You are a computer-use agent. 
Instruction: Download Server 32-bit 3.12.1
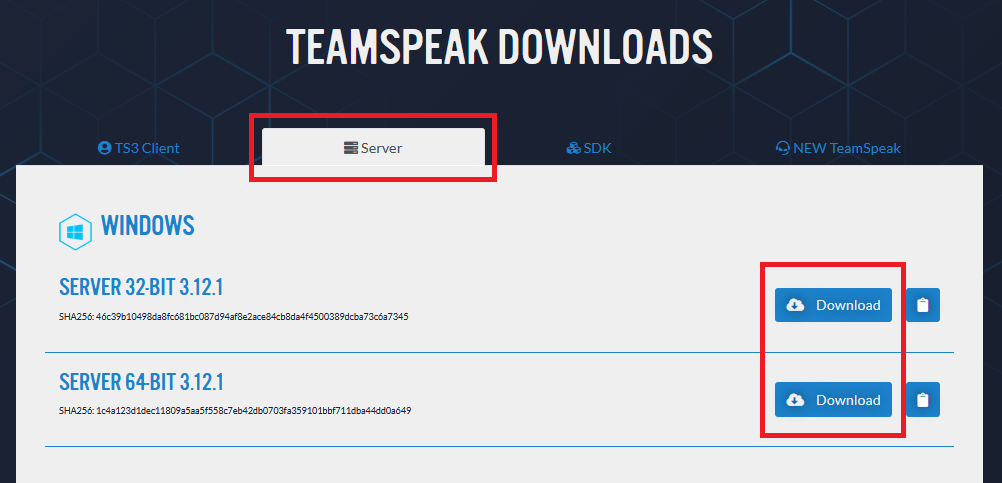coord(833,305)
